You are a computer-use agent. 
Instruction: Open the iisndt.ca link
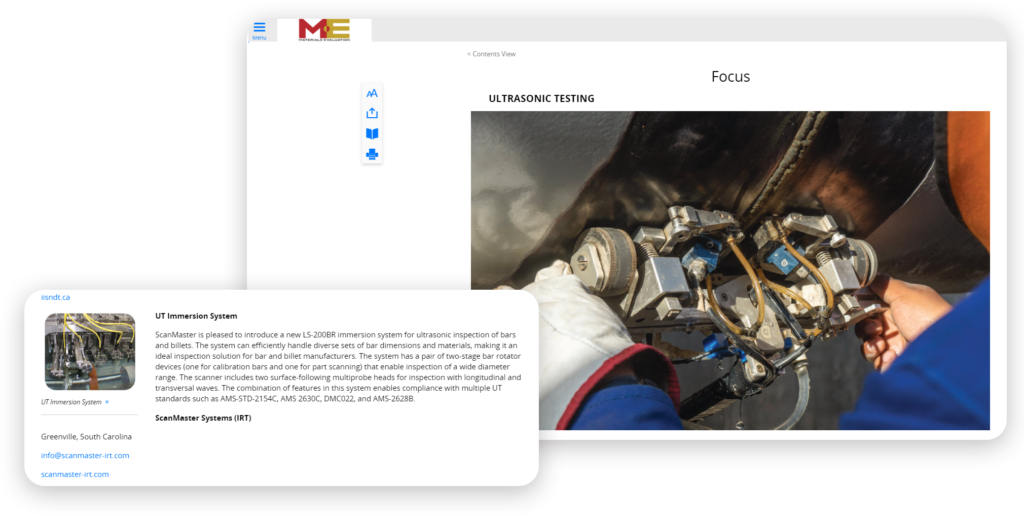pos(55,297)
